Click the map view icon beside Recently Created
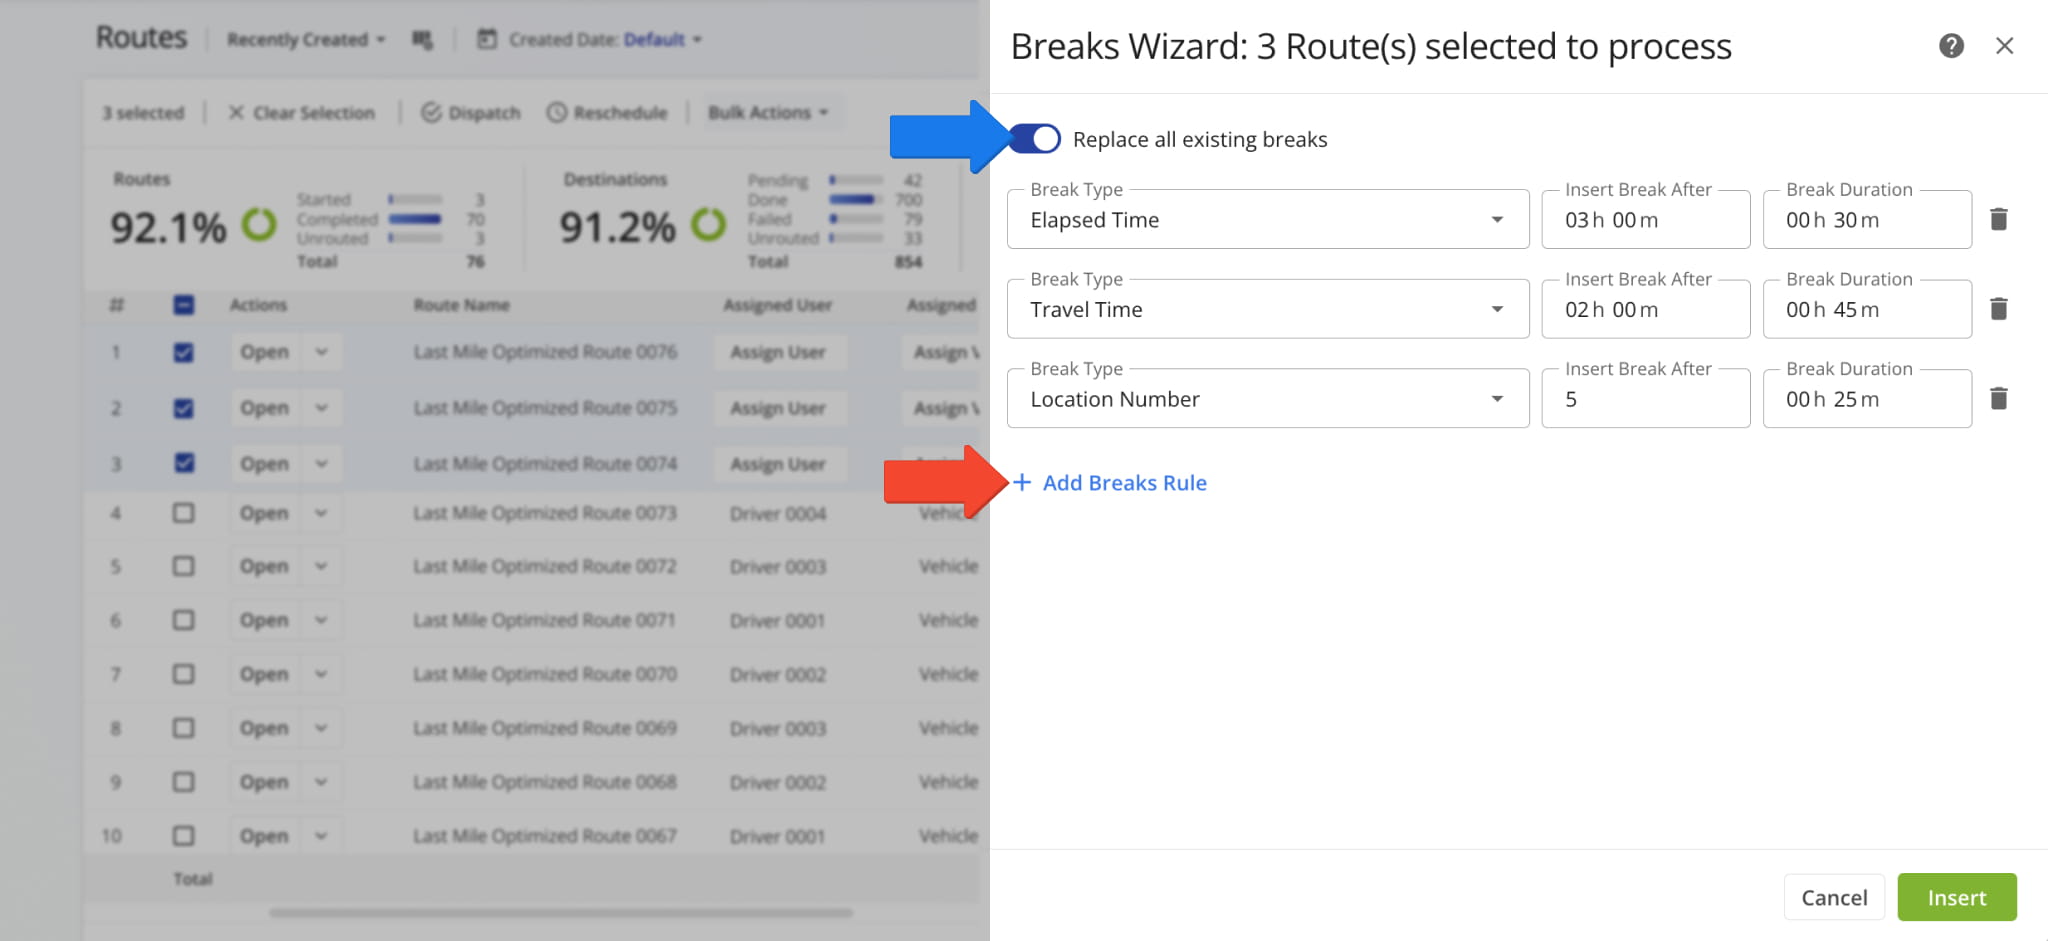 (422, 40)
